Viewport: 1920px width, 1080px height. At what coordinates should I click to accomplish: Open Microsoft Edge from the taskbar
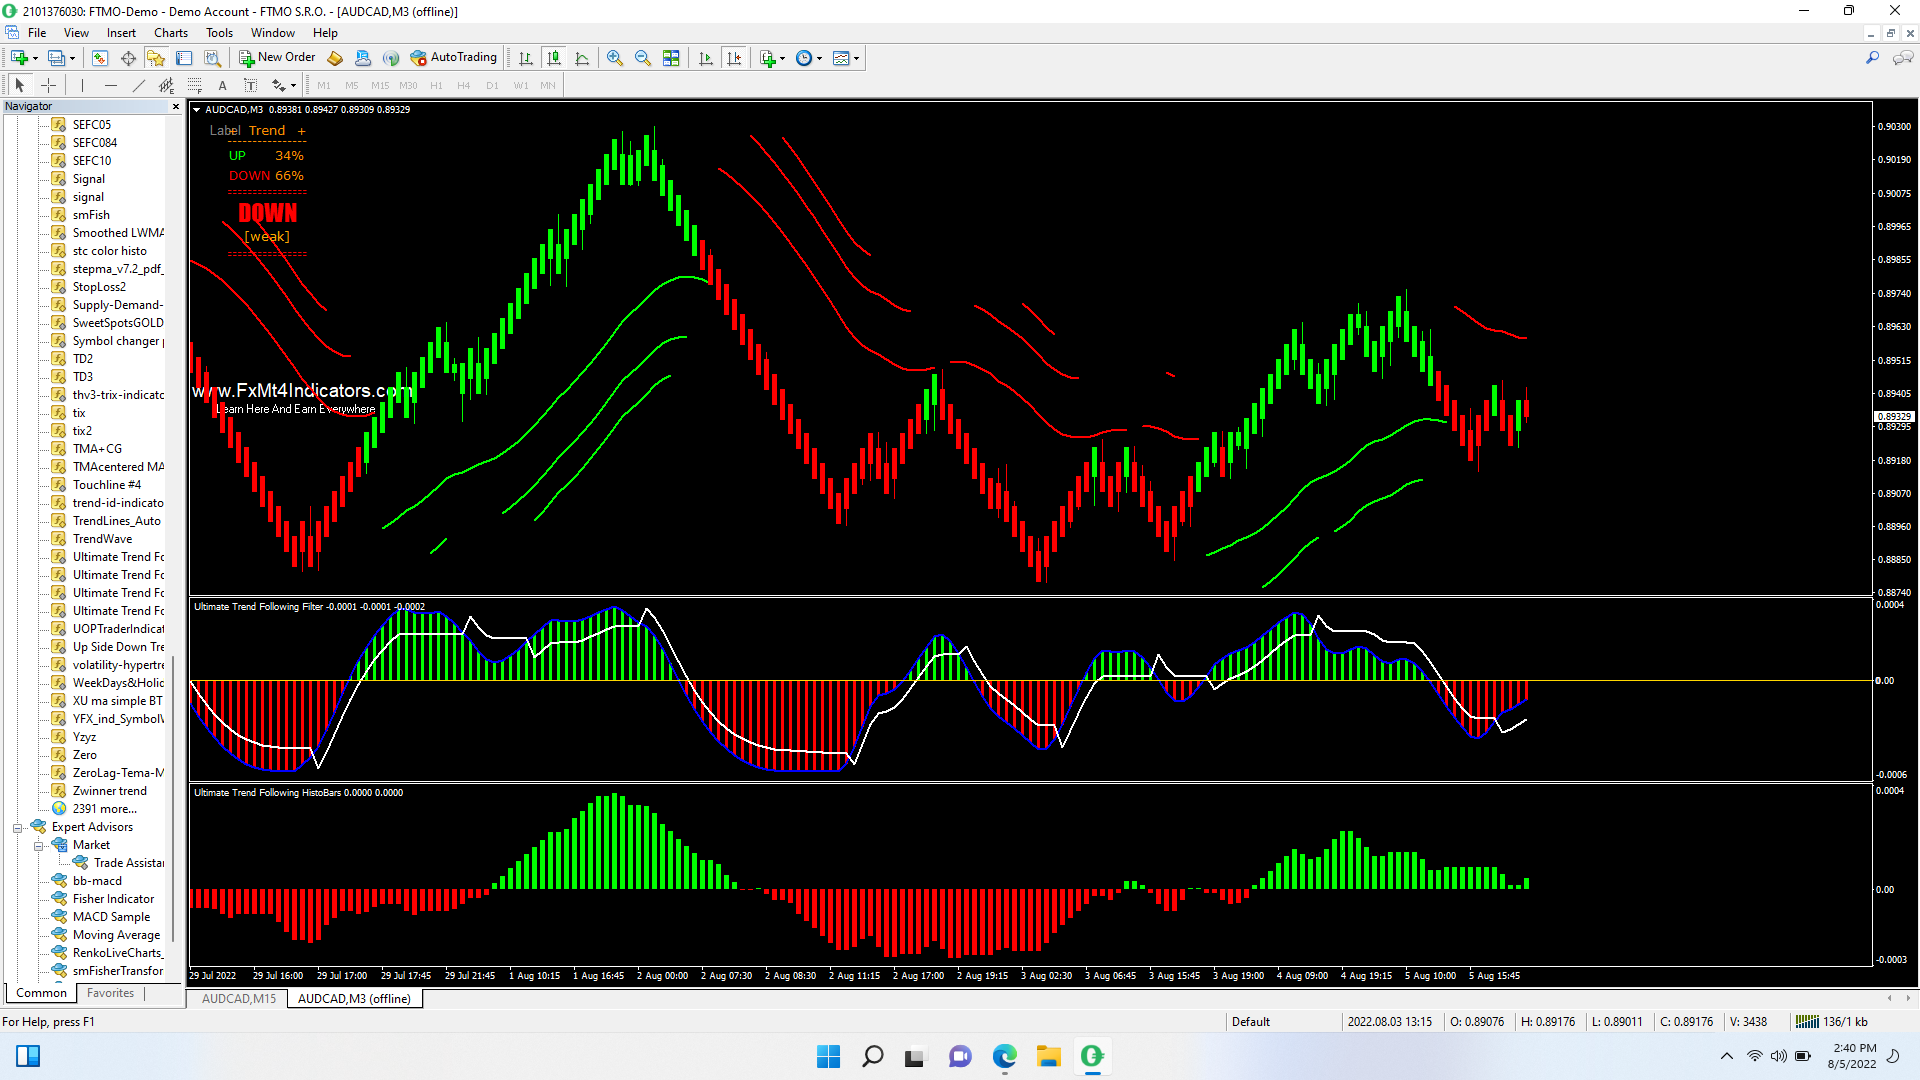pos(1004,1056)
